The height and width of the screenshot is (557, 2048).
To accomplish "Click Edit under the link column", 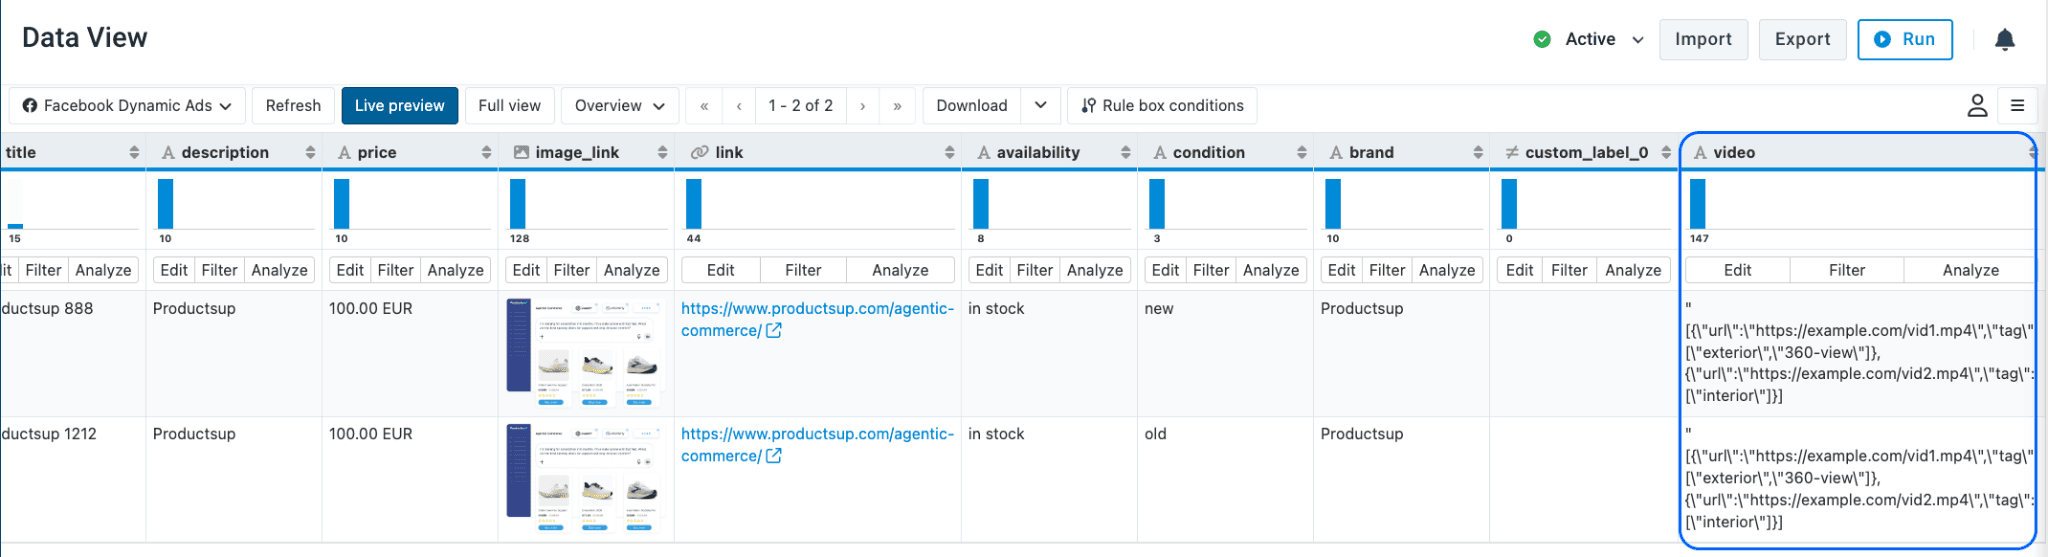I will click(x=720, y=270).
